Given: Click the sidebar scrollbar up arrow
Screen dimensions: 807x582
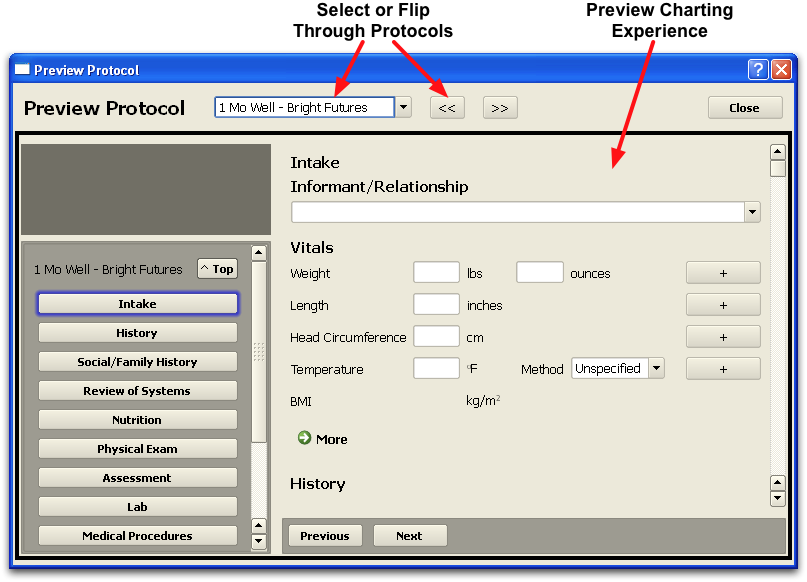Looking at the screenshot, I should pyautogui.click(x=258, y=253).
